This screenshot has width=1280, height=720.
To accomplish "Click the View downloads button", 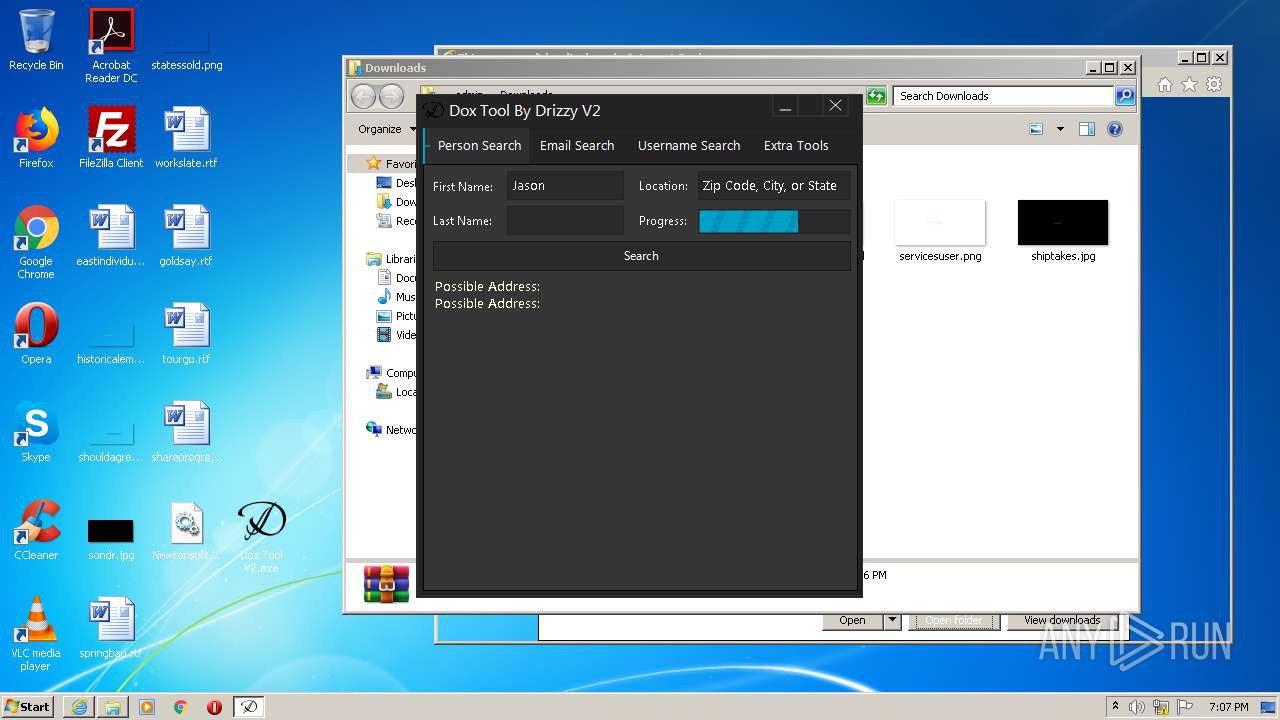I will coord(1062,620).
